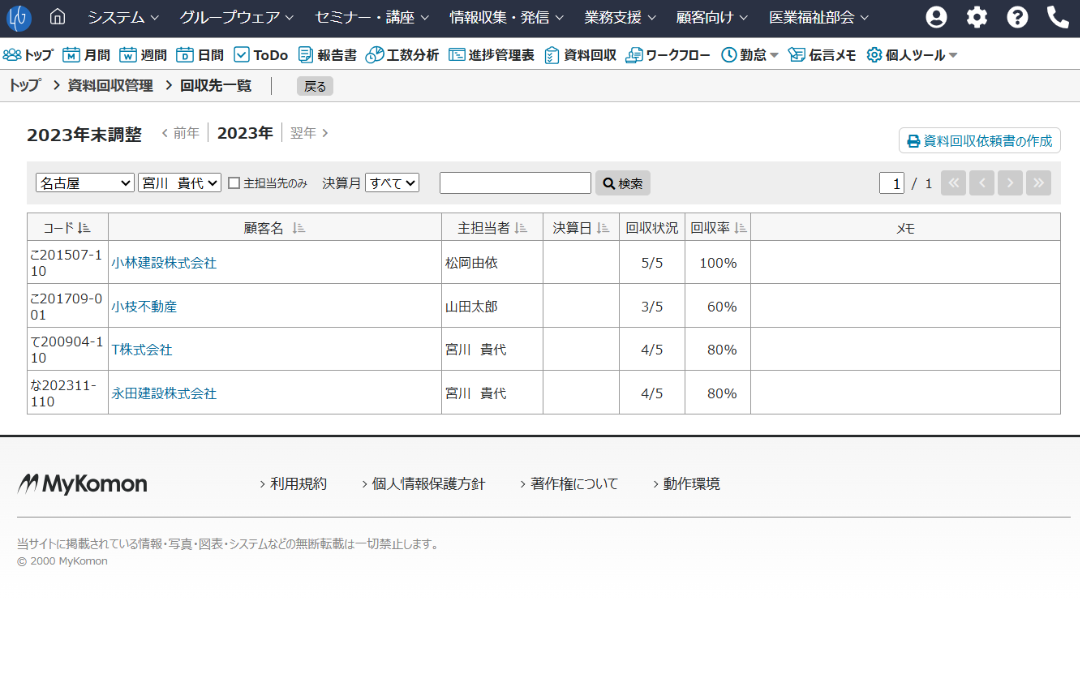Click the home icon in top bar
The height and width of the screenshot is (680, 1080).
(57, 17)
